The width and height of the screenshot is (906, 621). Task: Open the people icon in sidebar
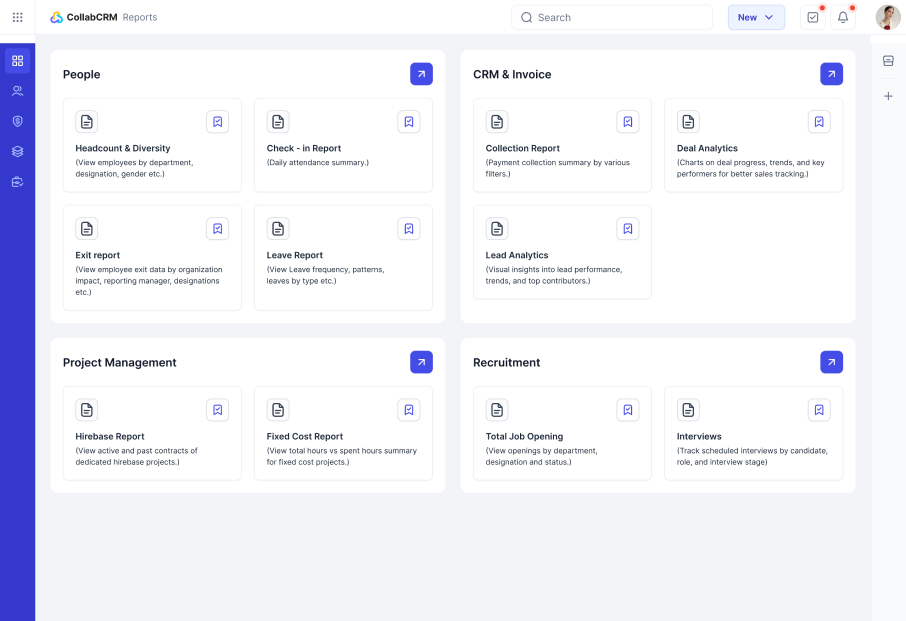17,91
